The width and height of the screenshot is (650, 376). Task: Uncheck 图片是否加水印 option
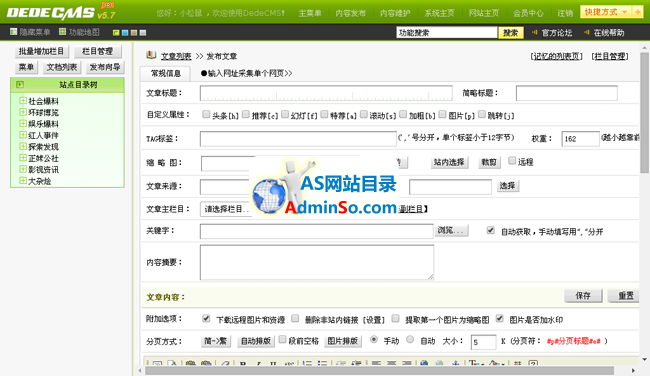coord(500,318)
